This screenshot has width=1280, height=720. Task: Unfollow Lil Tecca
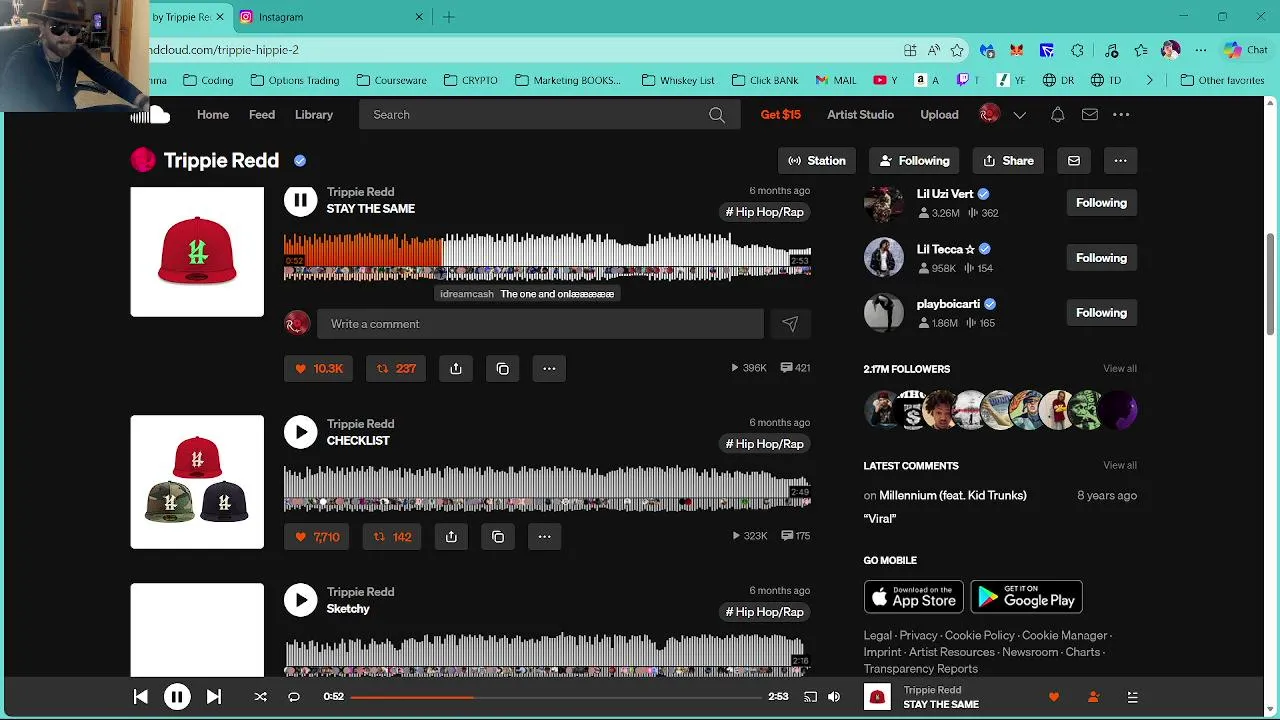tap(1101, 258)
